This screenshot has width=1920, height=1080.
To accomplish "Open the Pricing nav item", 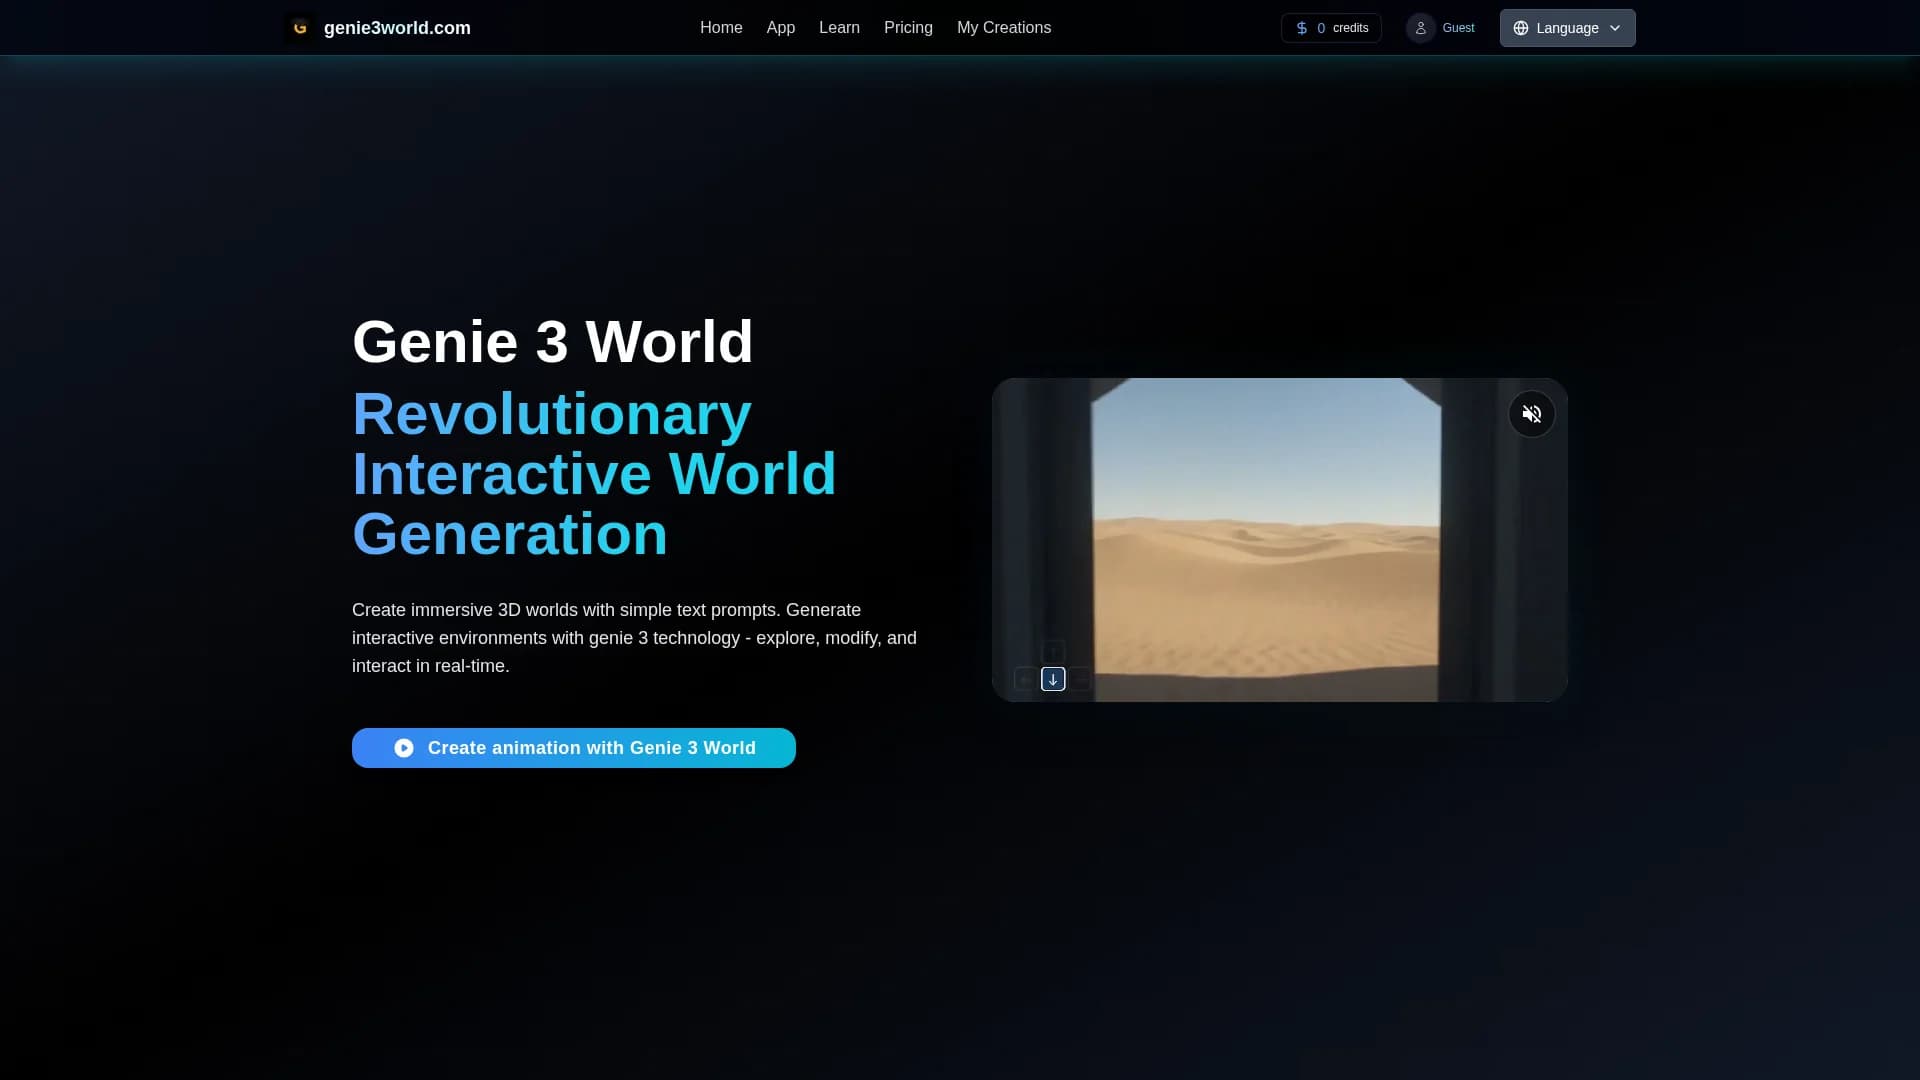I will pyautogui.click(x=908, y=28).
